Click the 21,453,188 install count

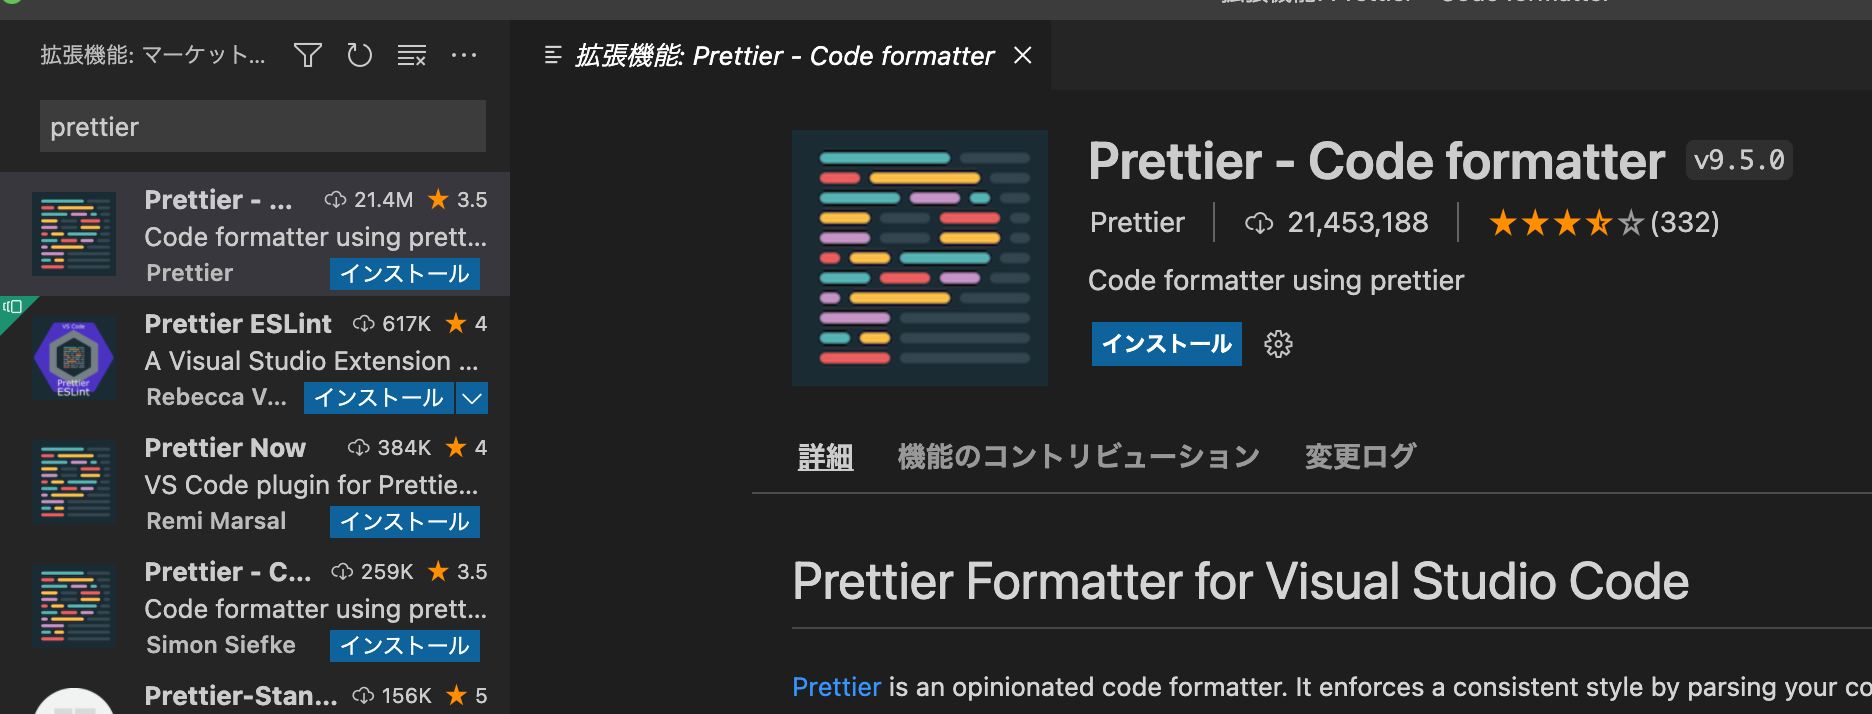click(1358, 222)
